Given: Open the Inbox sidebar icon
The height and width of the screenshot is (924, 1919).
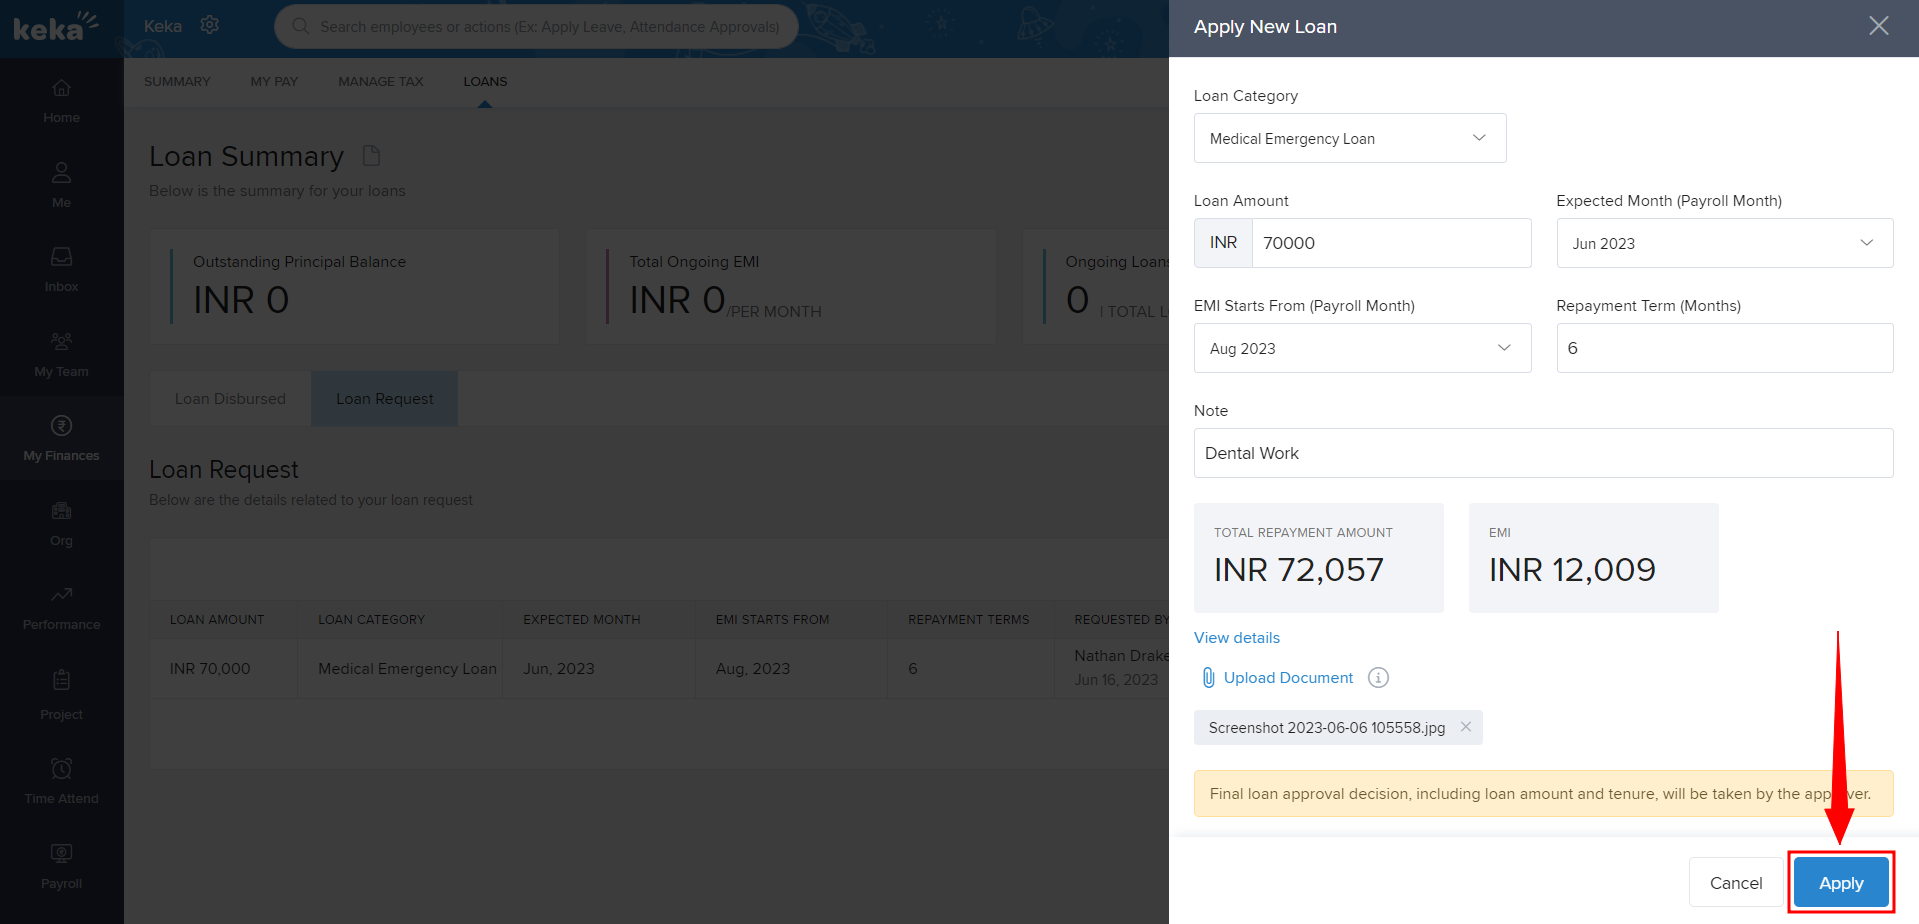Looking at the screenshot, I should 61,270.
